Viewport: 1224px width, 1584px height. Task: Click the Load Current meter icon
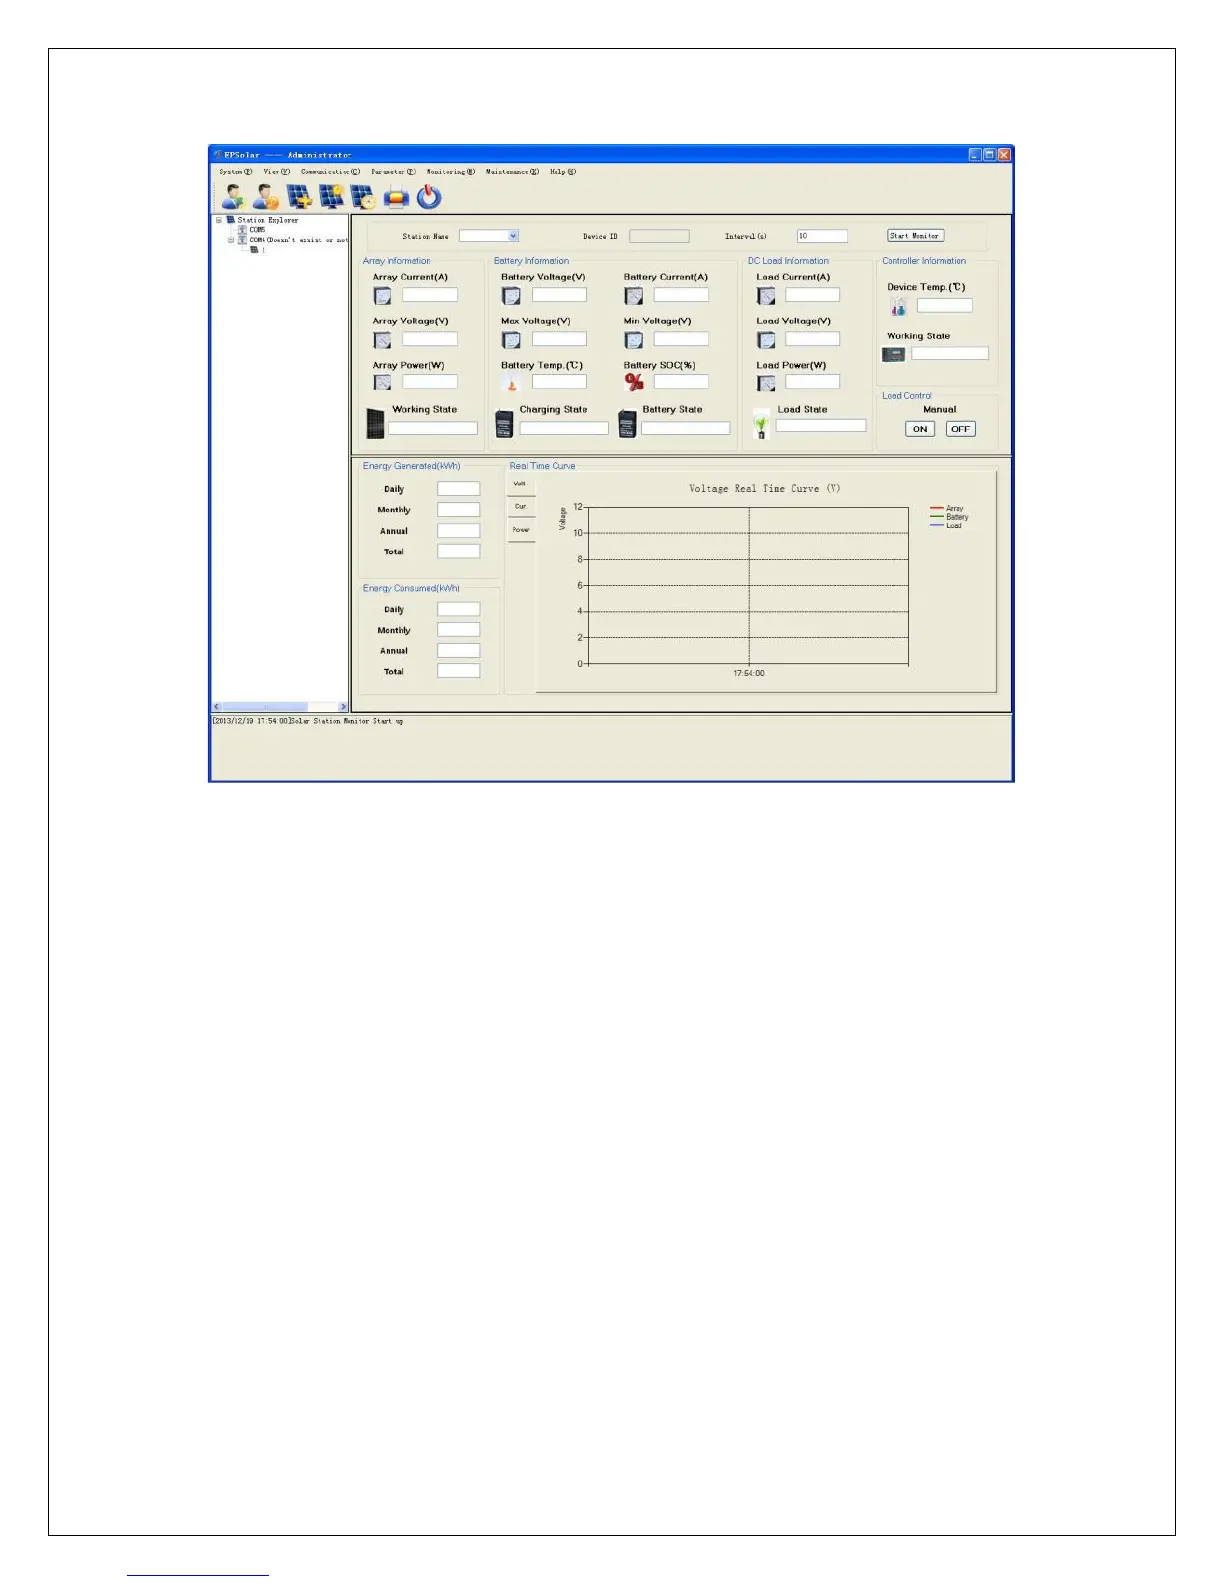pyautogui.click(x=766, y=296)
